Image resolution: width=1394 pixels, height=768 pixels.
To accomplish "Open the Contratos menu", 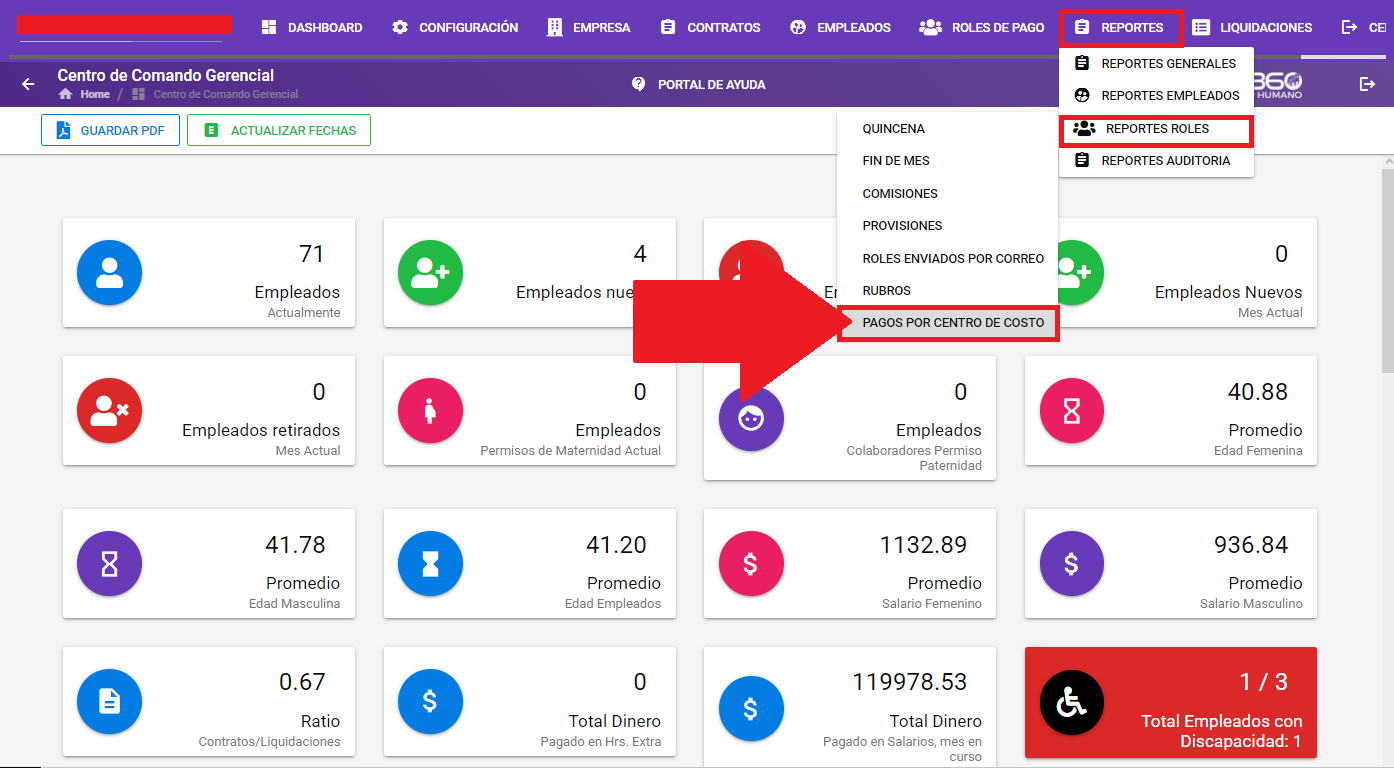I will [x=711, y=28].
